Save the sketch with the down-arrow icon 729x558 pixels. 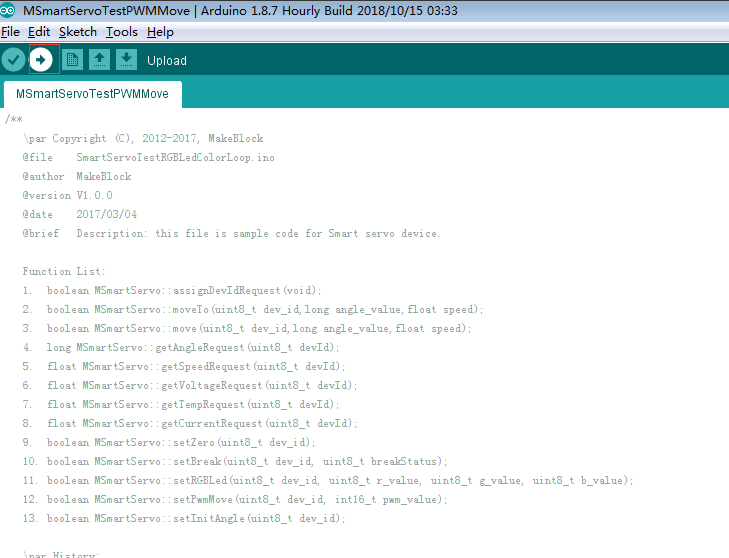[126, 60]
